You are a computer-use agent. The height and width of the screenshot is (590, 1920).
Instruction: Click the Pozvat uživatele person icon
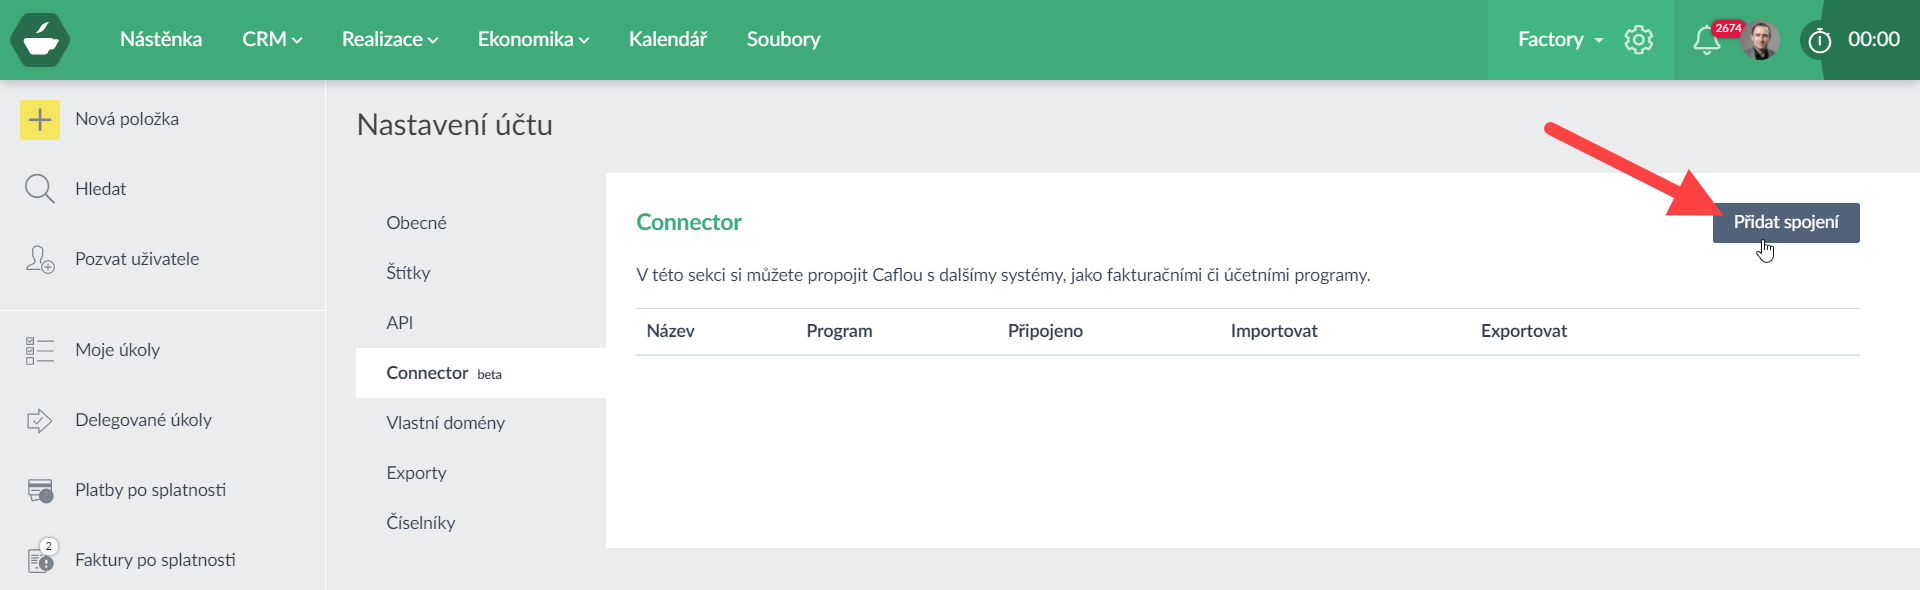[40, 259]
